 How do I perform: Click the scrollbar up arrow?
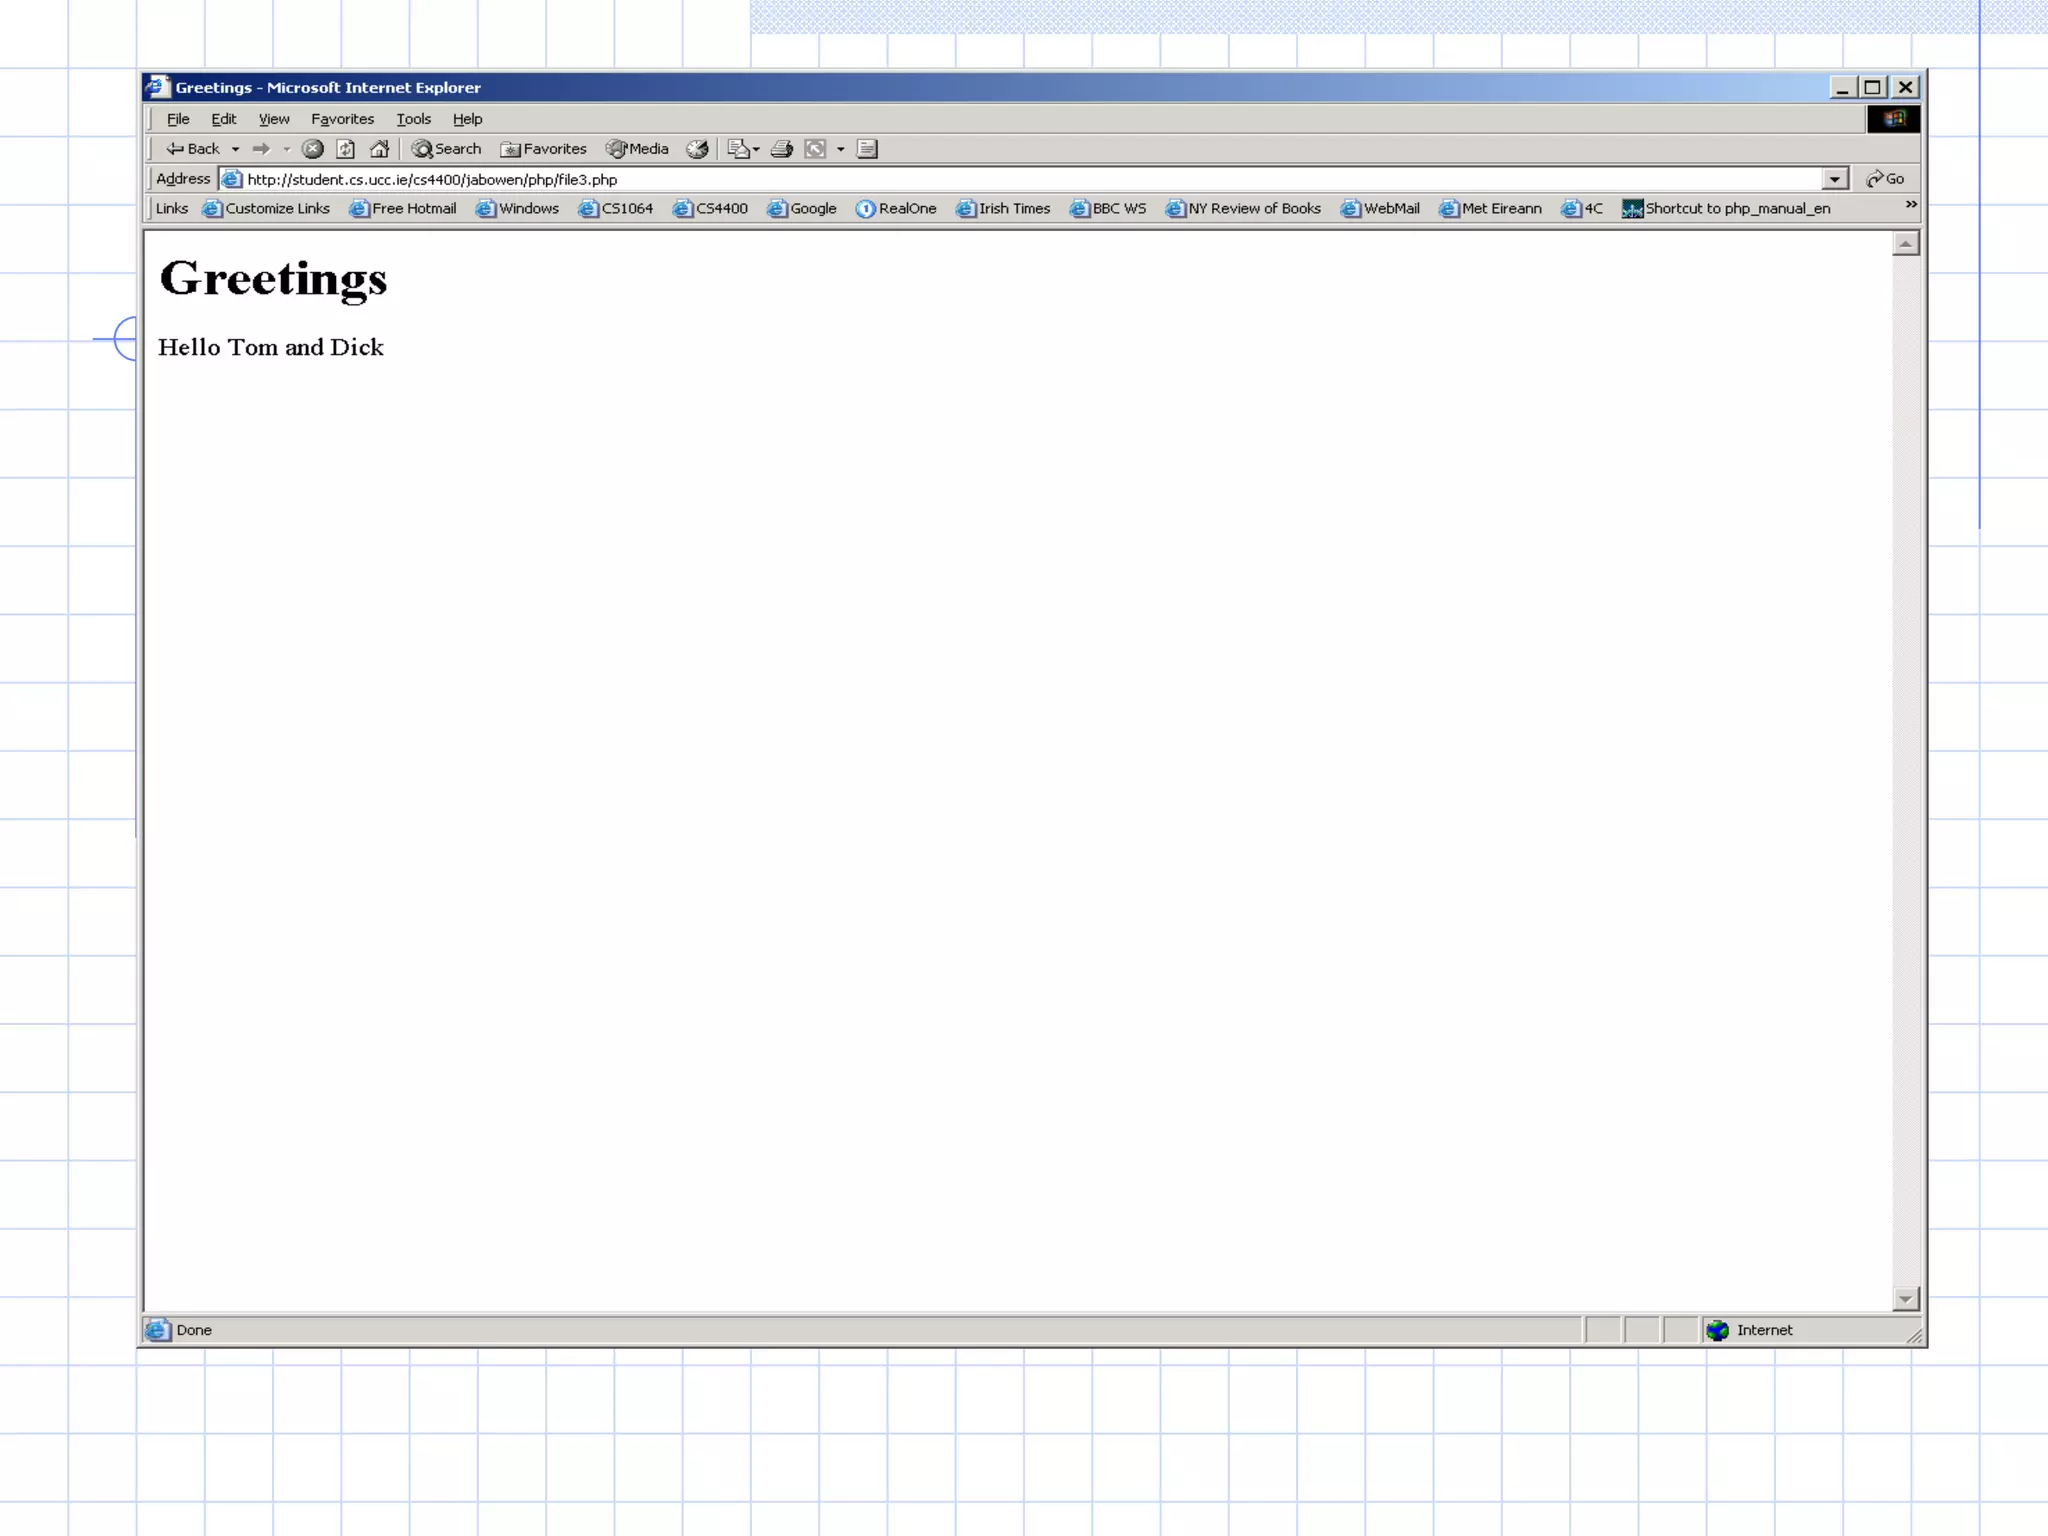pos(1906,244)
